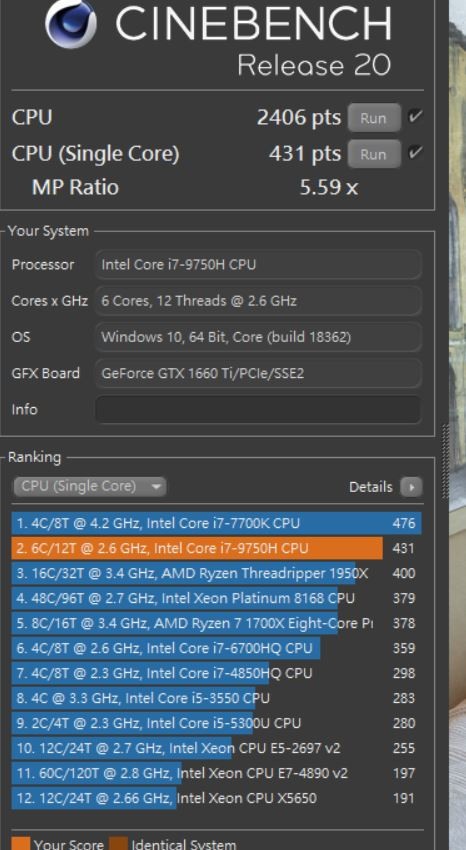Select ranking row Intel Core i7-6700HQ
Screen dimensions: 466x850
pyautogui.click(x=216, y=648)
